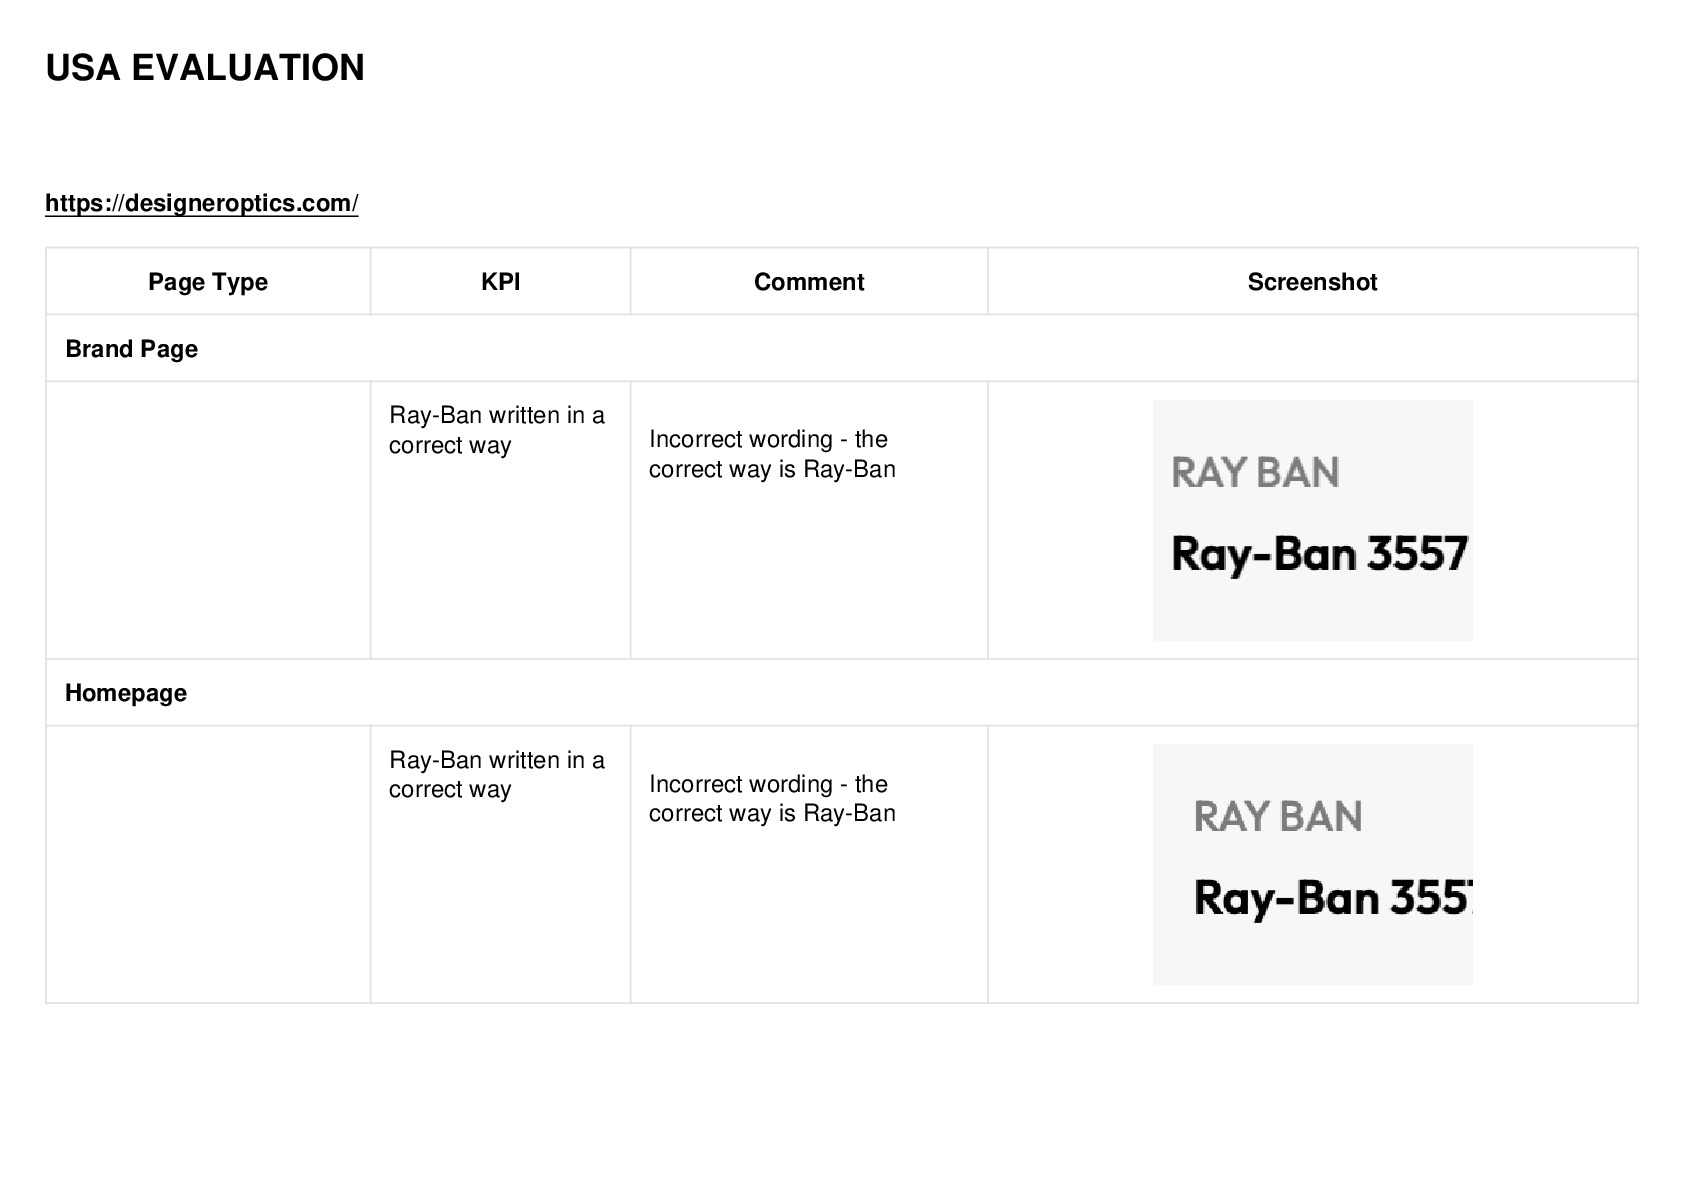This screenshot has width=1684, height=1191.
Task: Select the Page Type column header
Action: coord(208,282)
